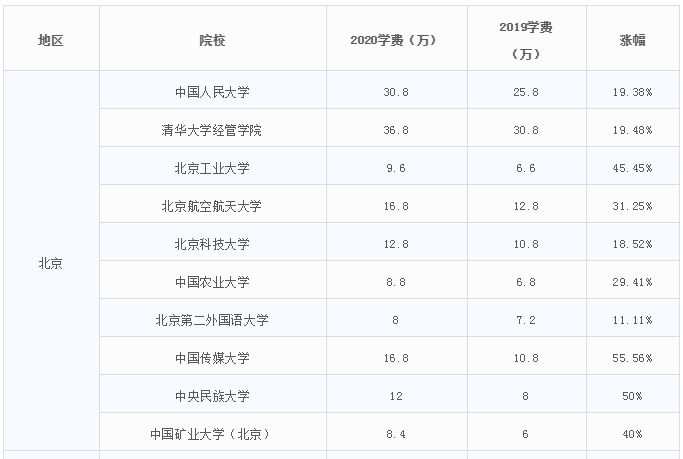Click 9.6 tuition for 北京工业大学
This screenshot has height=459, width=683.
(x=396, y=168)
